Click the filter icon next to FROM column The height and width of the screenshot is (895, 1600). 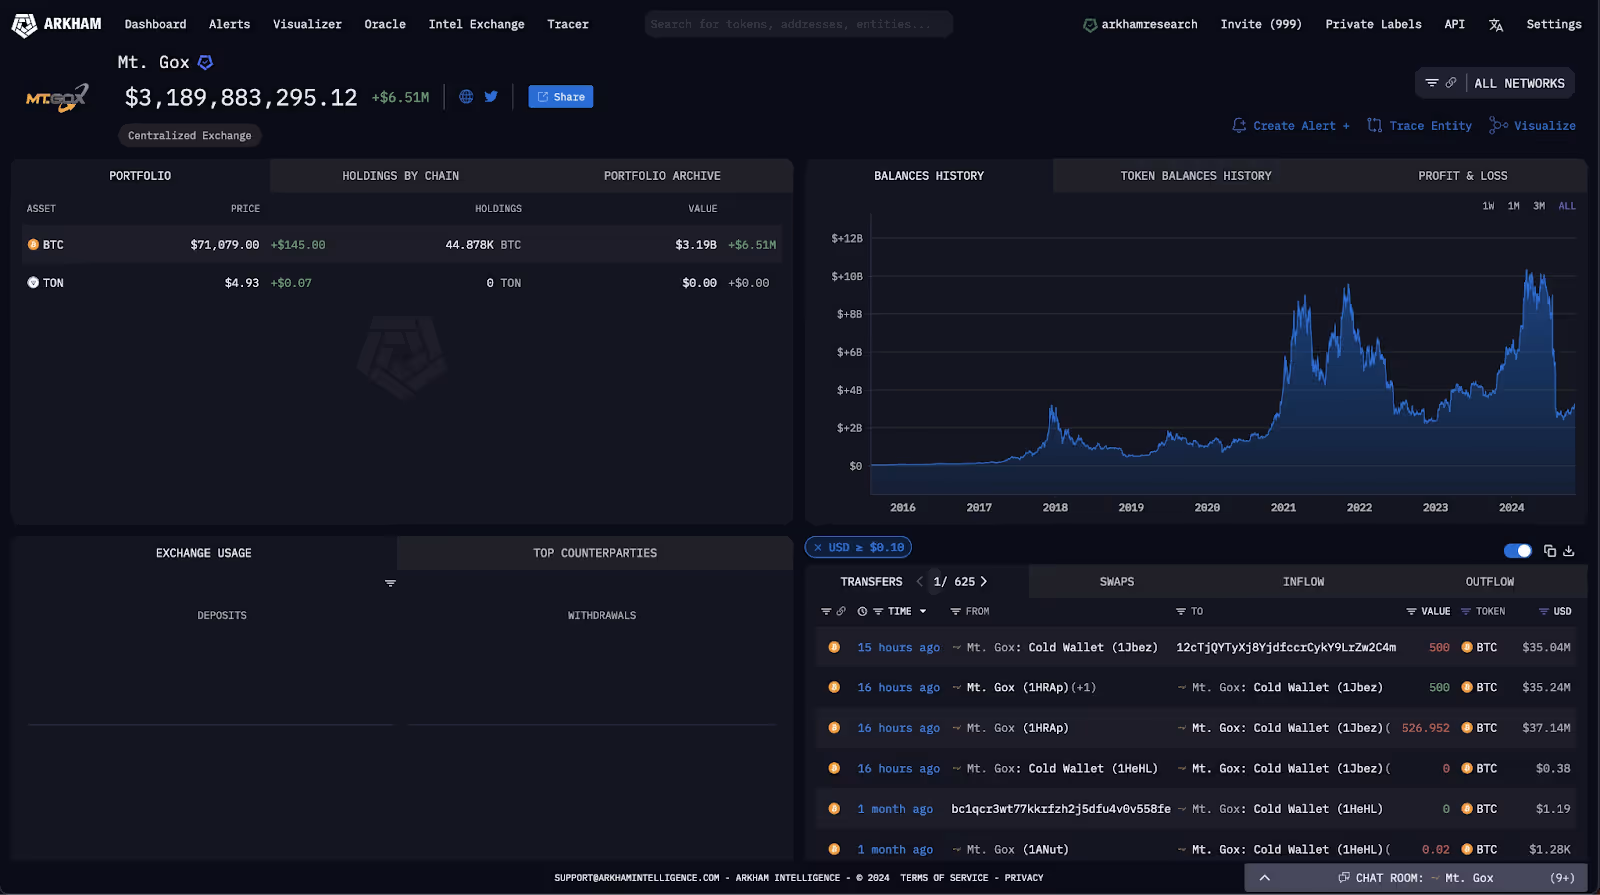tap(955, 611)
